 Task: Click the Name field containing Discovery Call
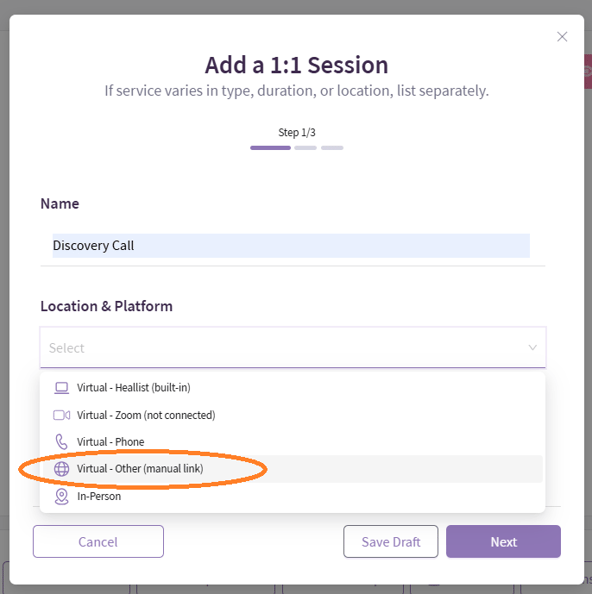[291, 245]
